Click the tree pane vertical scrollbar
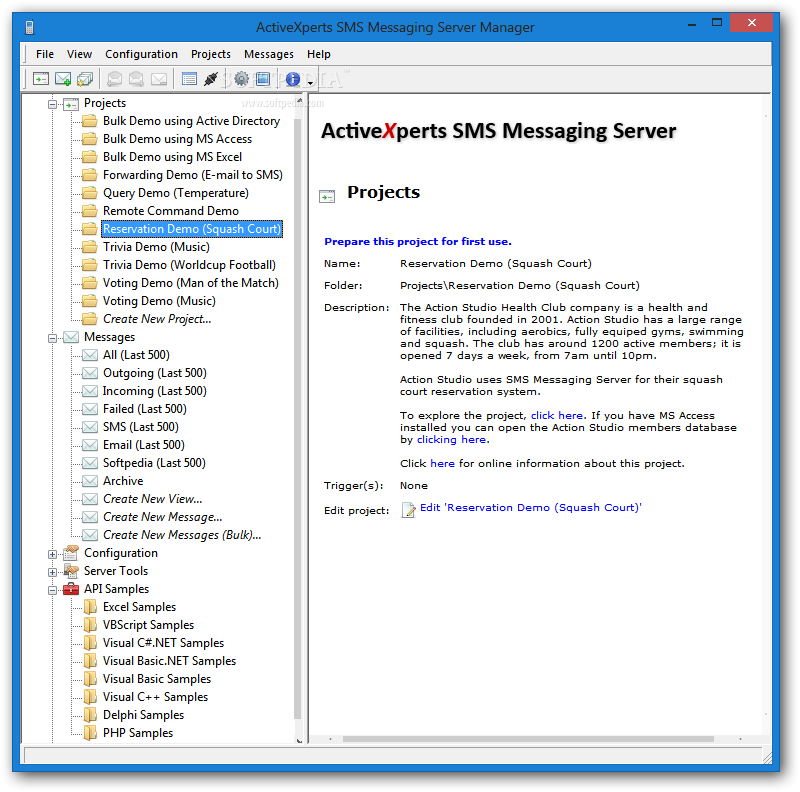The image size is (800, 792). point(299,418)
